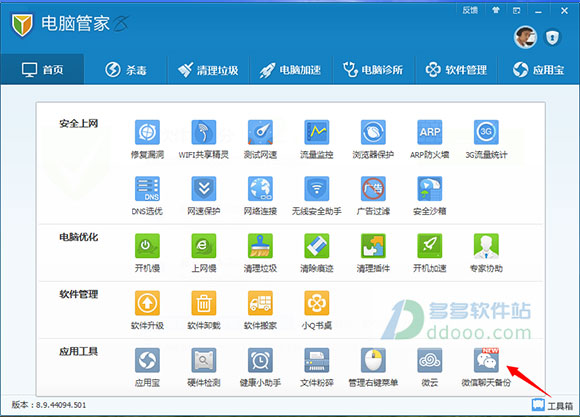Open the skin shirt icon in title bar

coord(496,10)
